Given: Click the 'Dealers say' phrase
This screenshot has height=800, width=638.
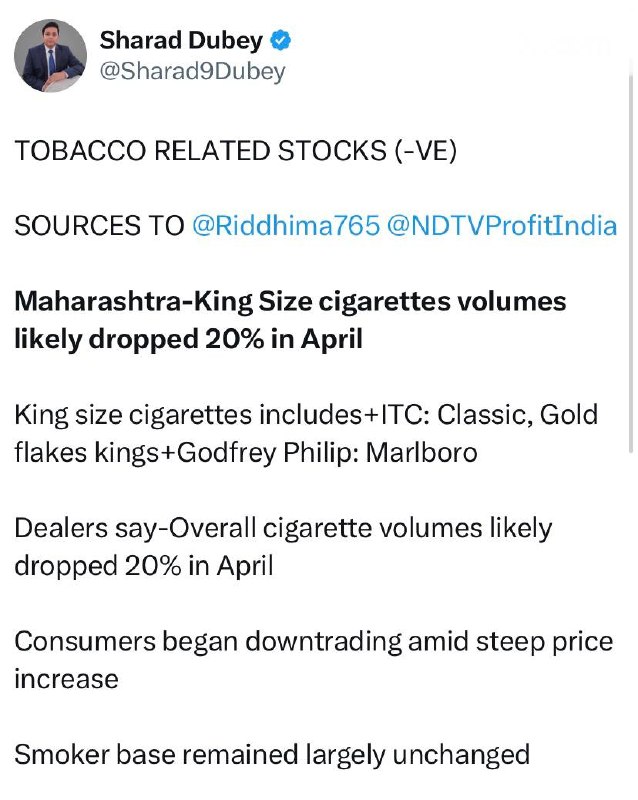Looking at the screenshot, I should (82, 527).
